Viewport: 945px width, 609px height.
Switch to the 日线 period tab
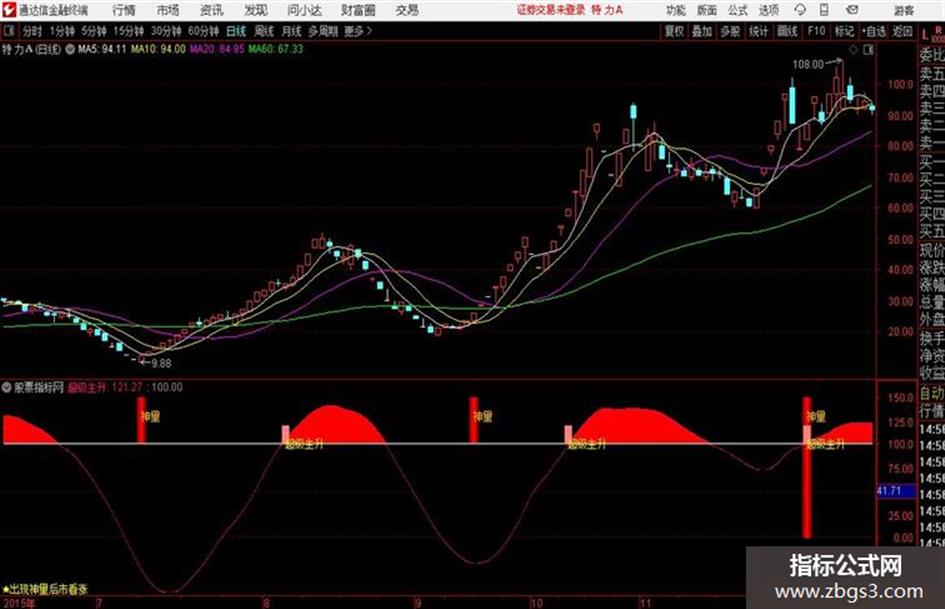[x=236, y=31]
